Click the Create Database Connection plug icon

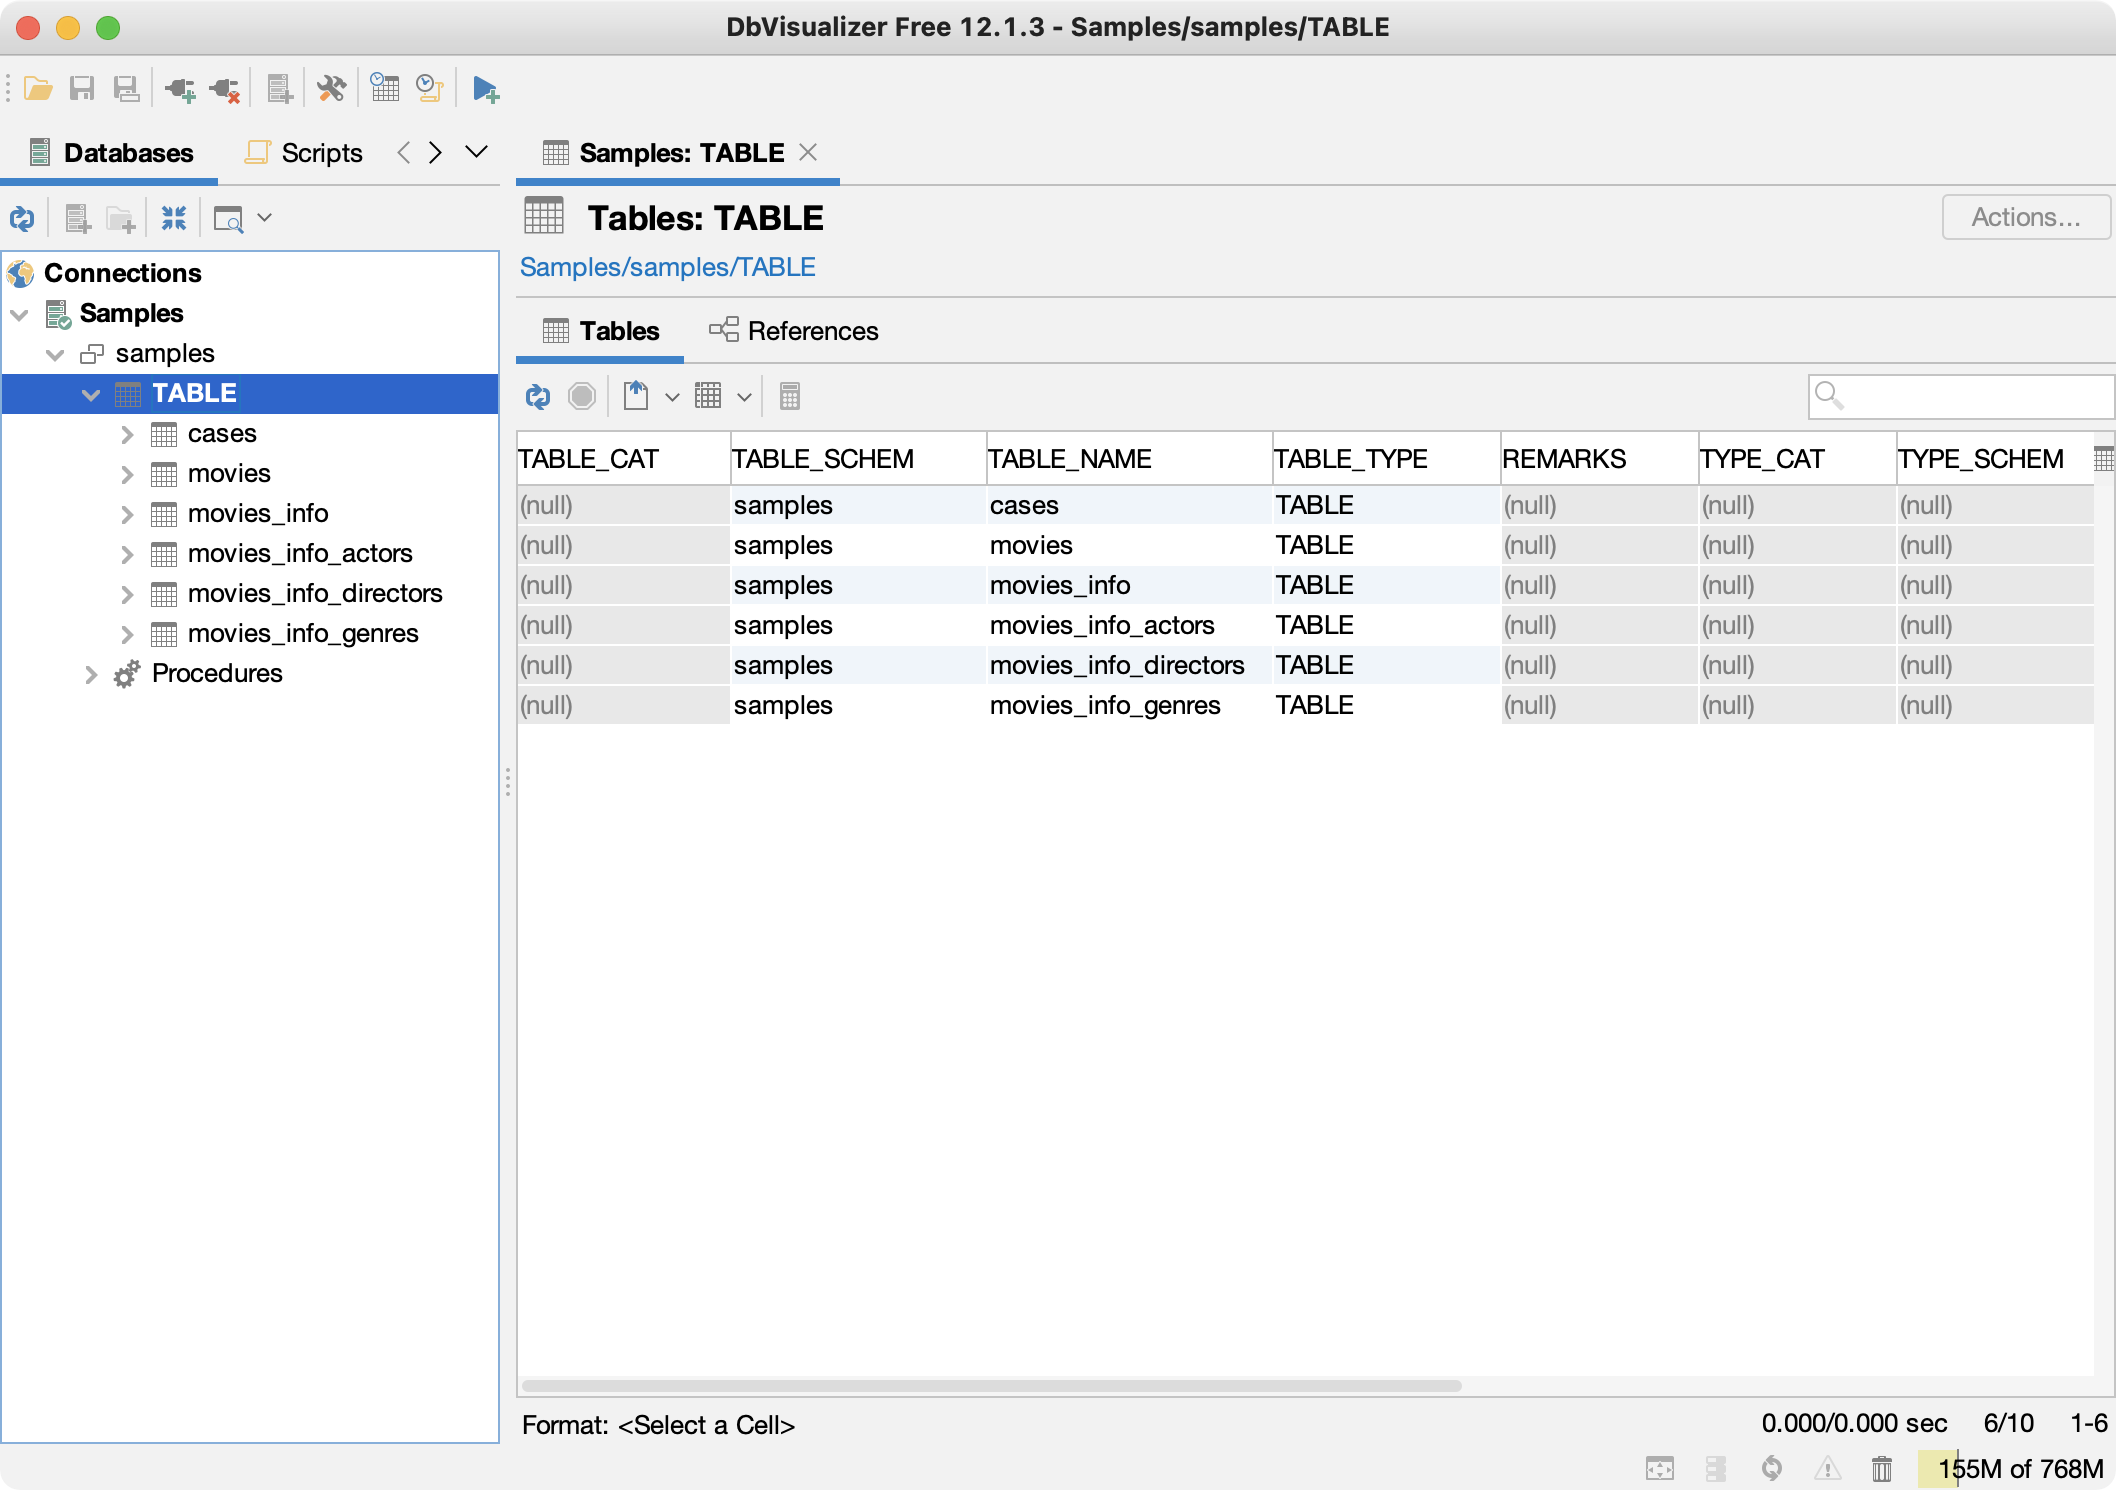[x=181, y=89]
